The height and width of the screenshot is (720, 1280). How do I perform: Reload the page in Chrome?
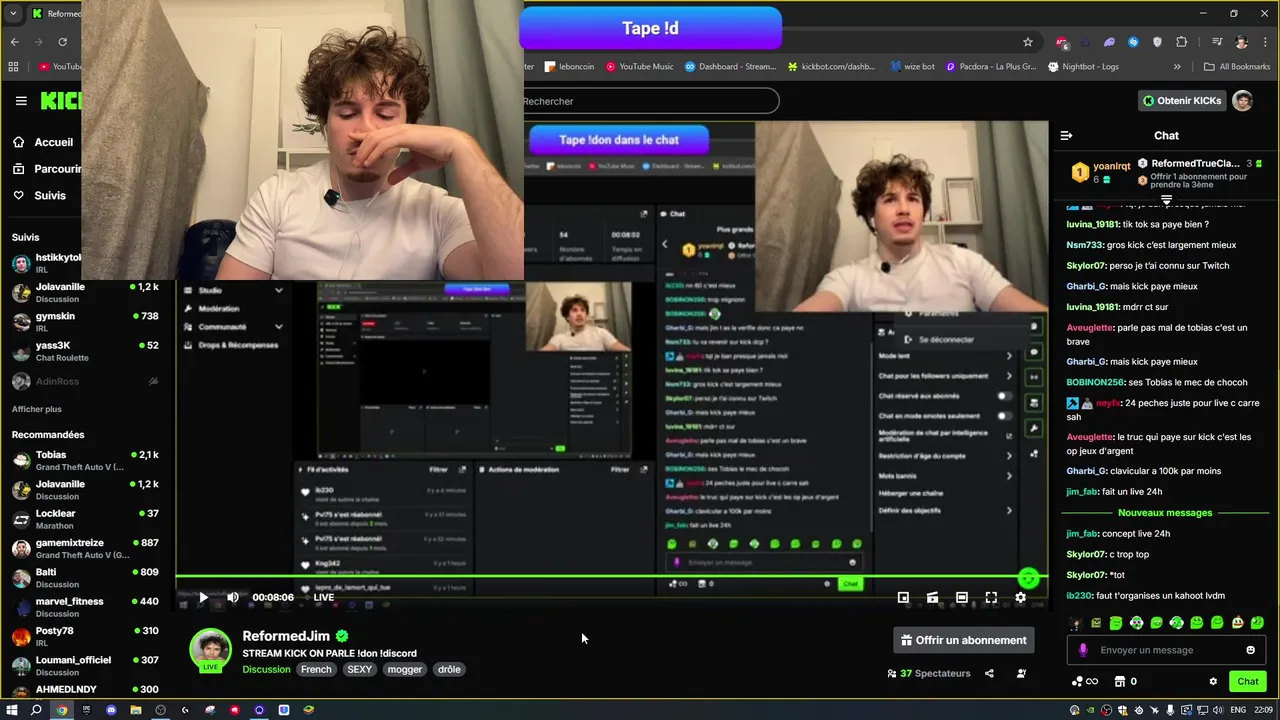pyautogui.click(x=62, y=42)
